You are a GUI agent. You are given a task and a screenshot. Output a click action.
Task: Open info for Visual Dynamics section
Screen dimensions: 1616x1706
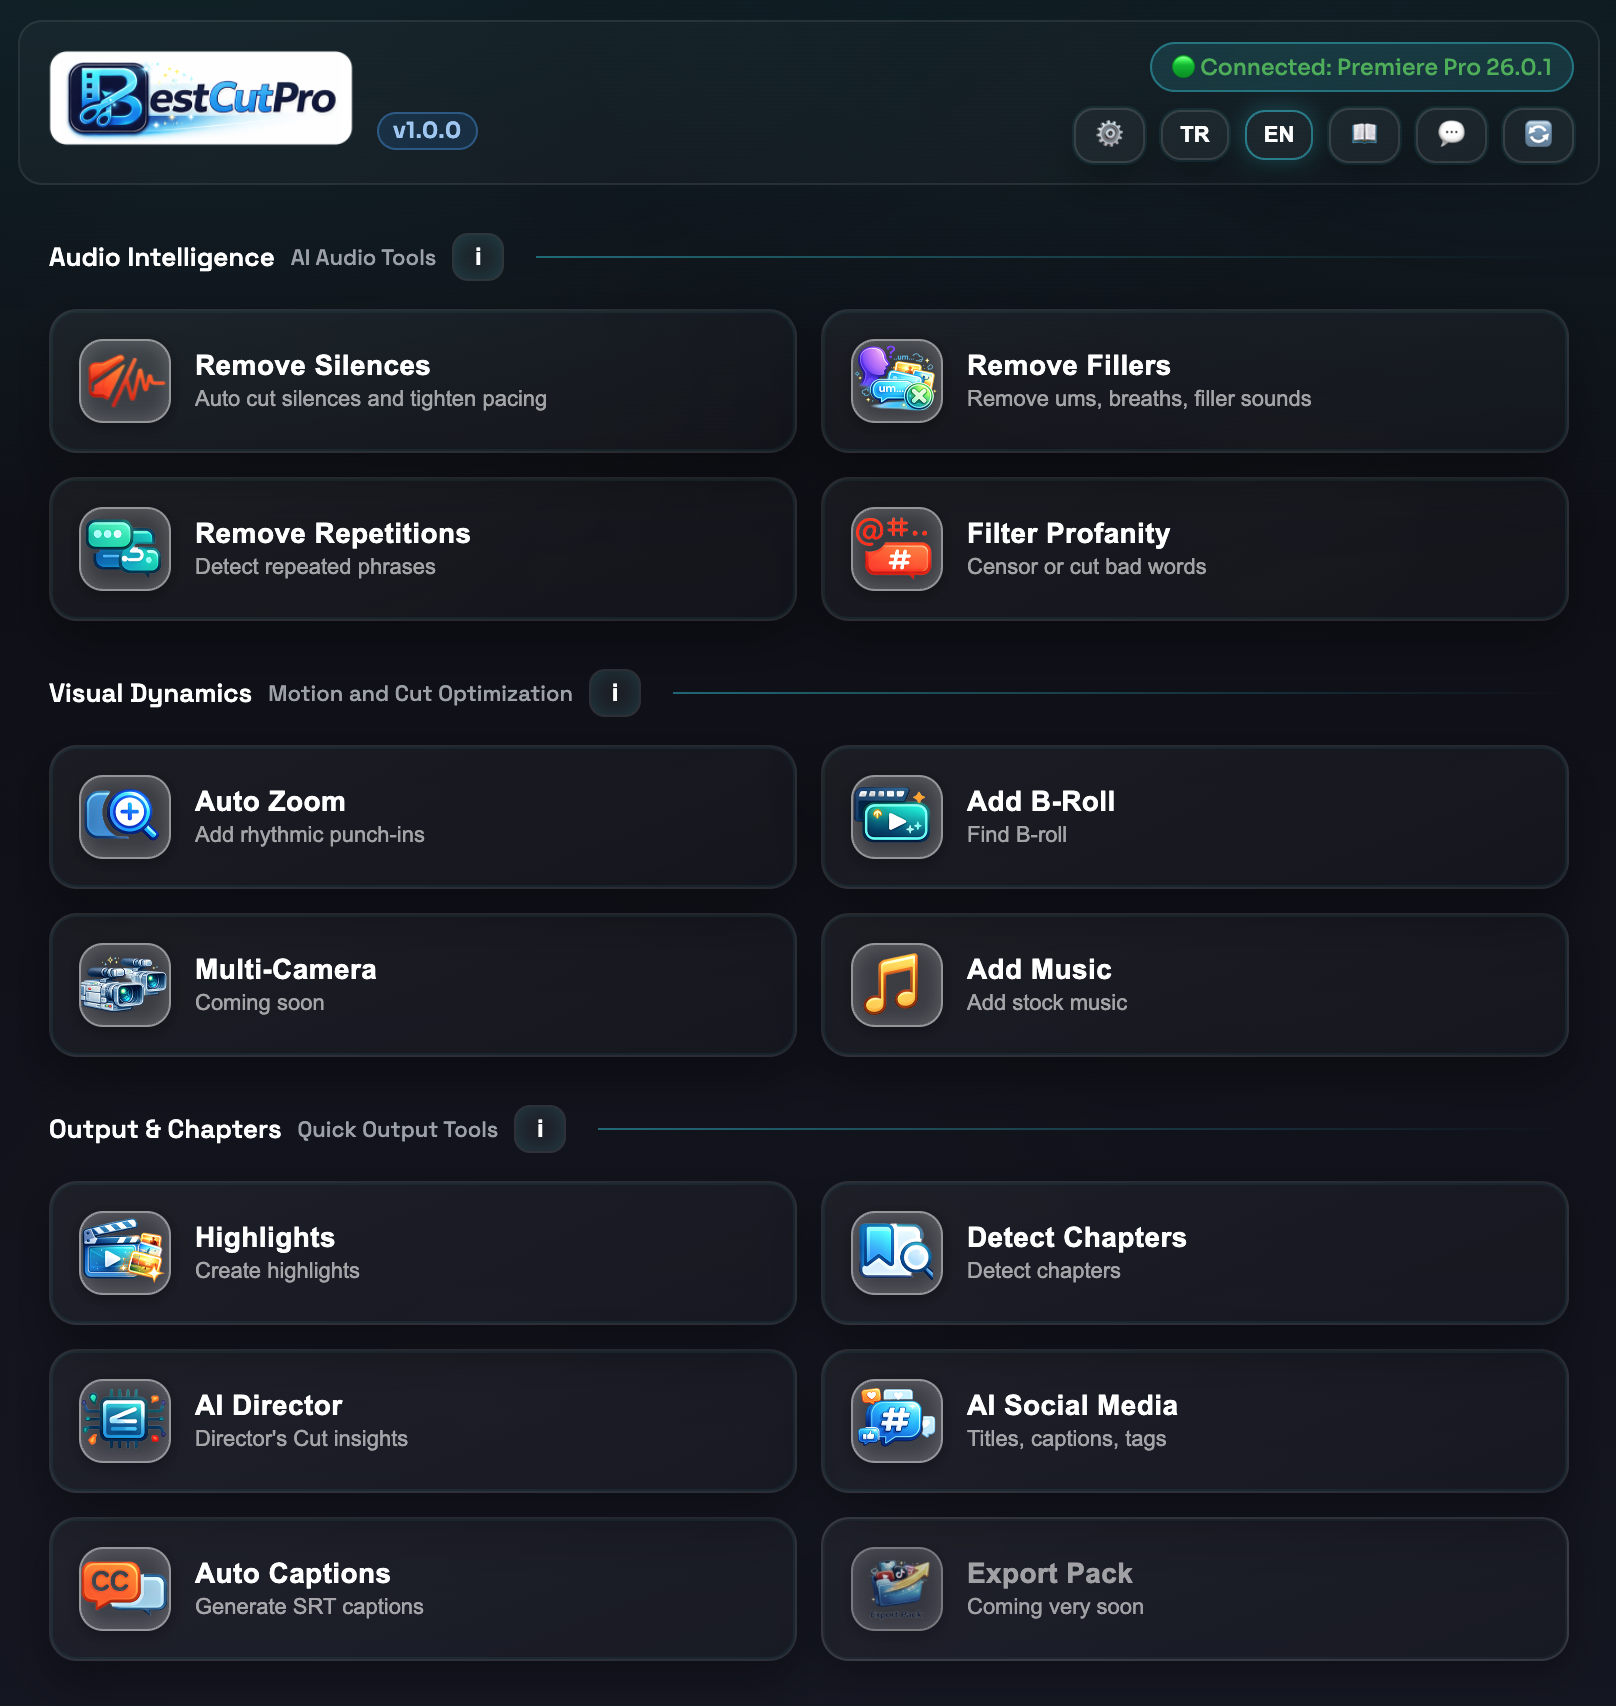615,693
